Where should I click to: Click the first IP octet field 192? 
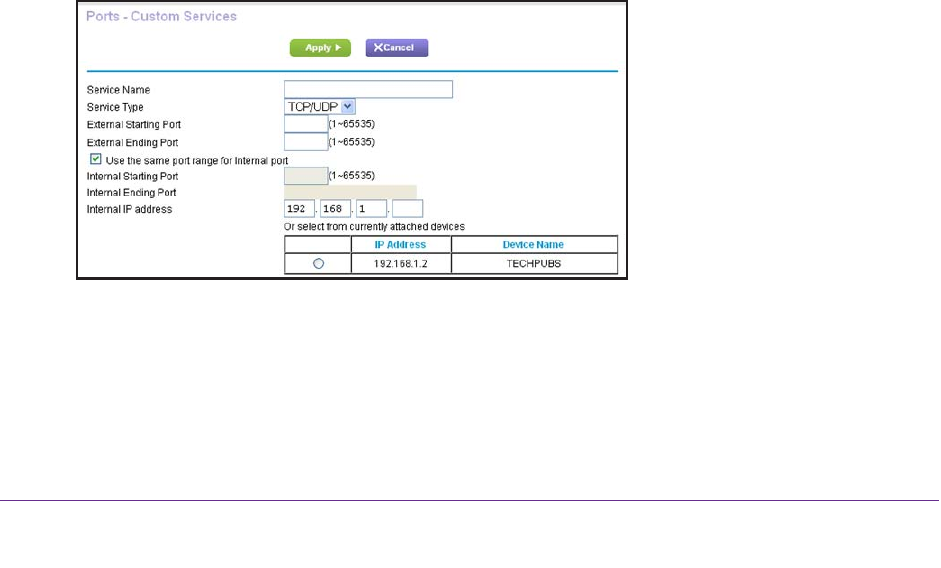(299, 209)
